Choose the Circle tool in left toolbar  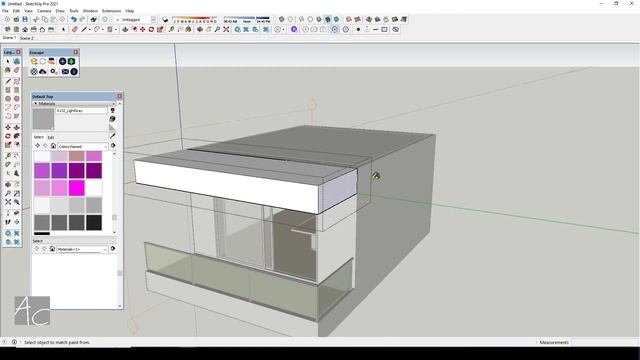8,98
